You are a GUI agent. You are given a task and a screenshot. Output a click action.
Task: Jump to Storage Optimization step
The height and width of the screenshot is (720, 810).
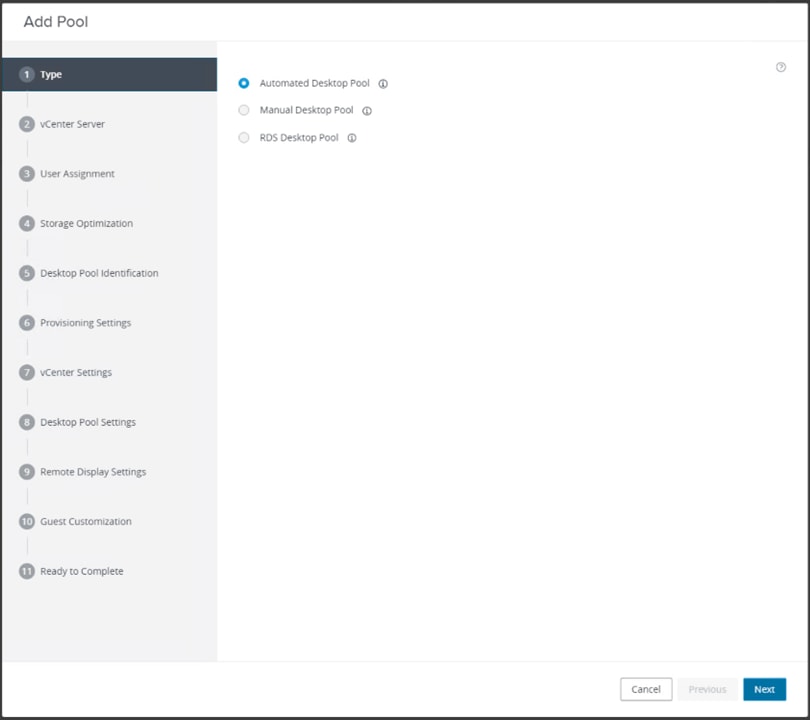(x=86, y=223)
